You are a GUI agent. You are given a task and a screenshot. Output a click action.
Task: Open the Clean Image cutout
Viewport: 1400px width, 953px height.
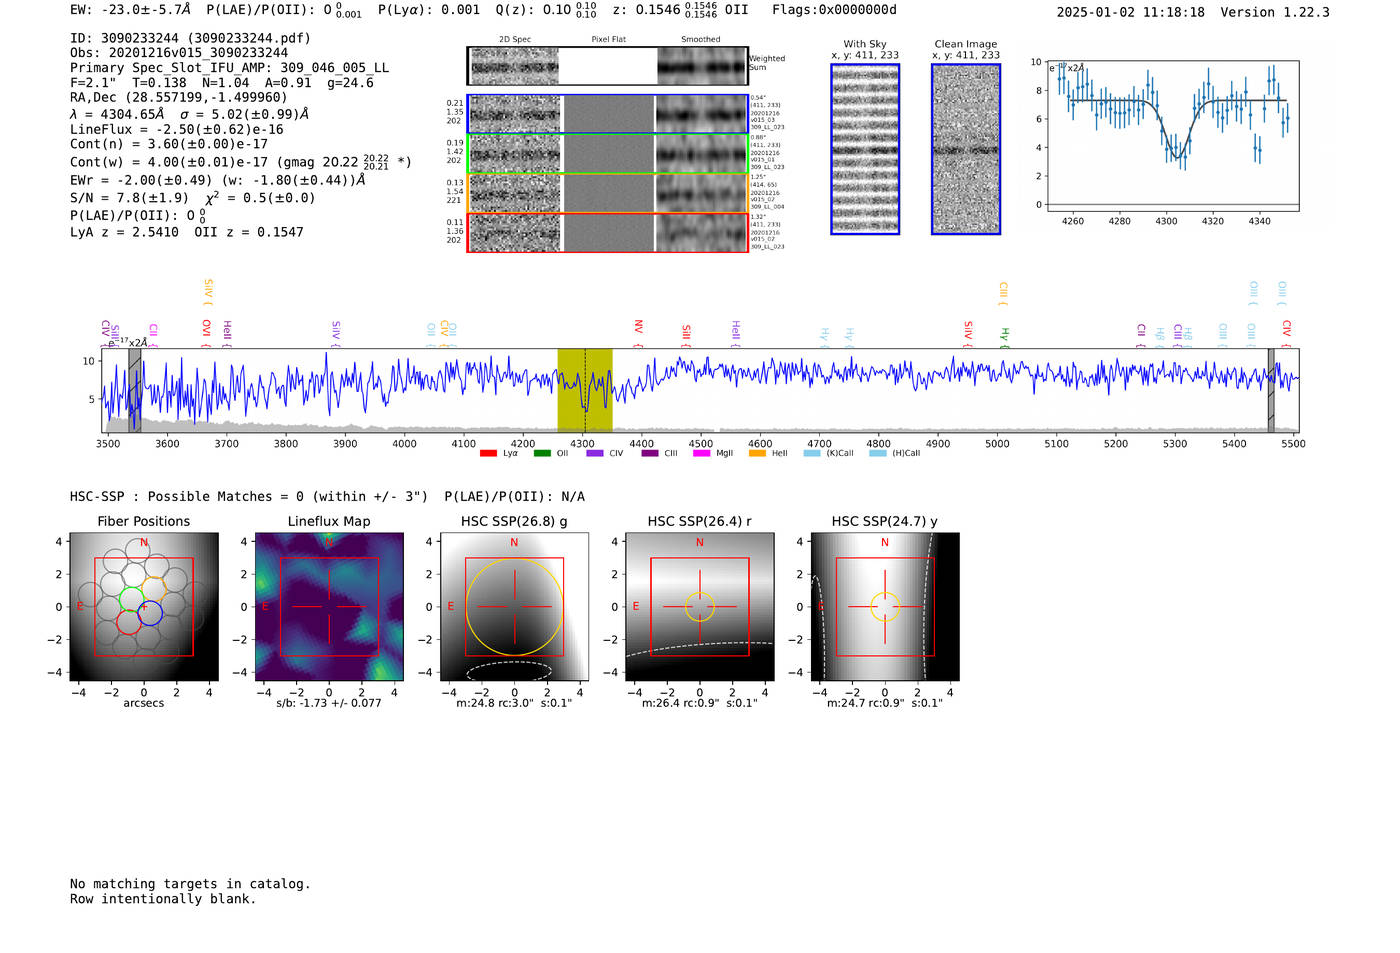pyautogui.click(x=966, y=149)
